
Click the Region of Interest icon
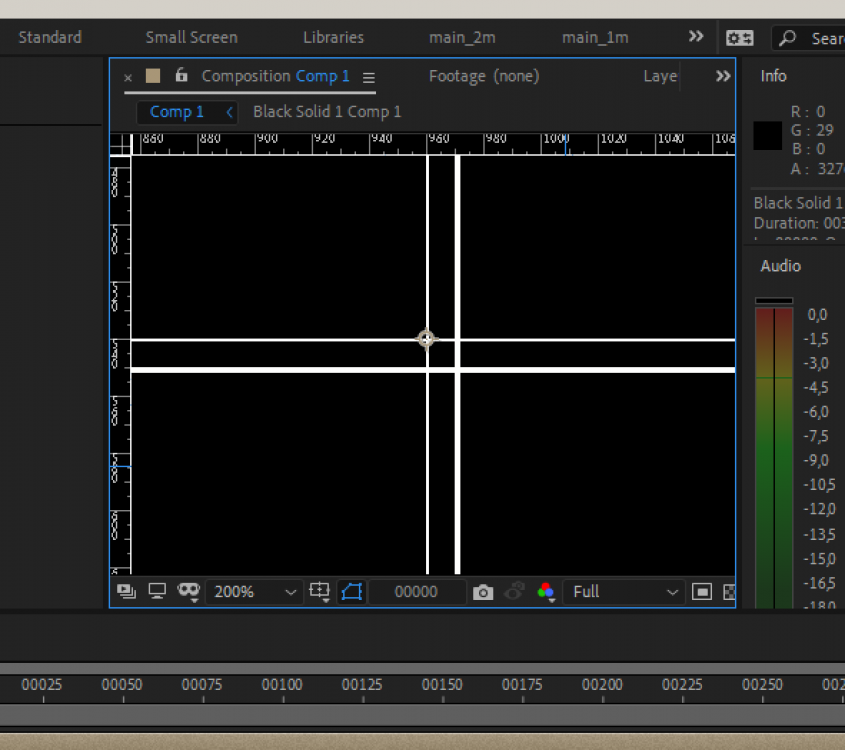(x=702, y=592)
